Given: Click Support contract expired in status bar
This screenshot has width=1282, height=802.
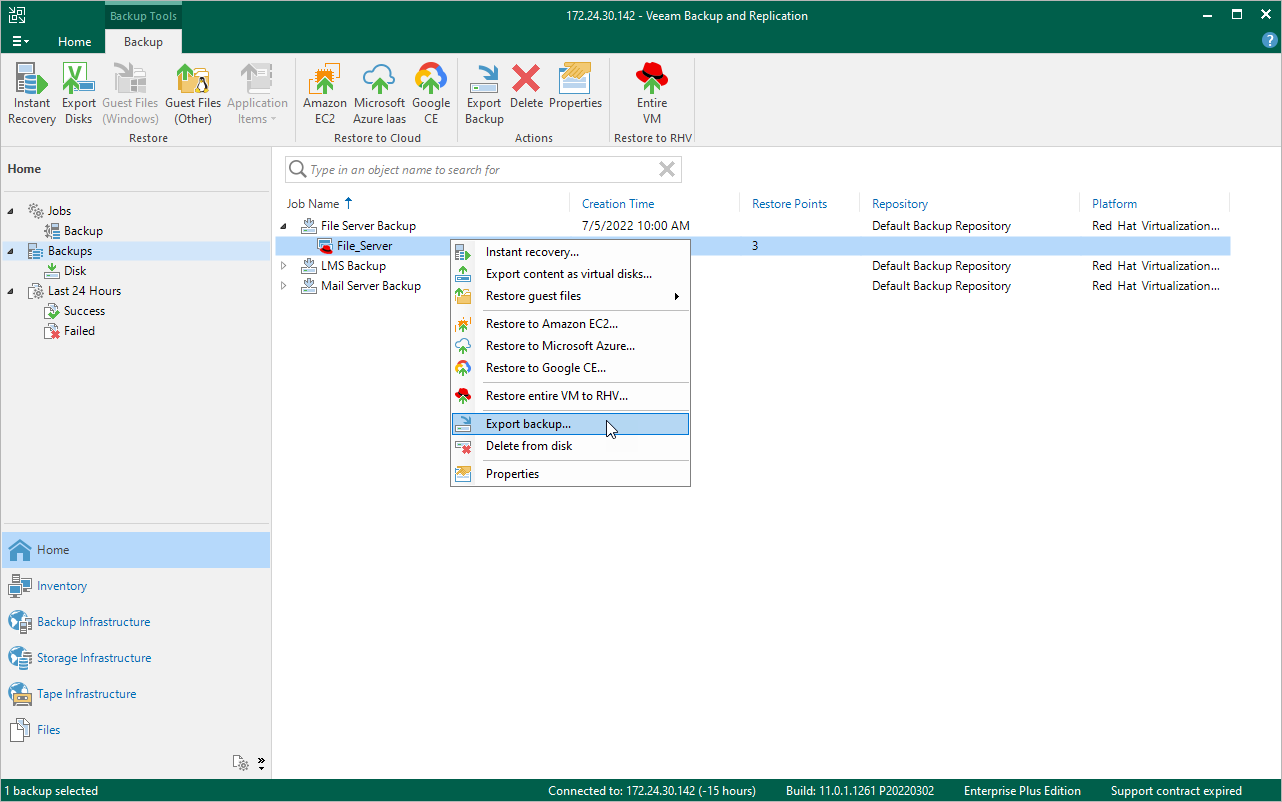Looking at the screenshot, I should click(x=1176, y=791).
